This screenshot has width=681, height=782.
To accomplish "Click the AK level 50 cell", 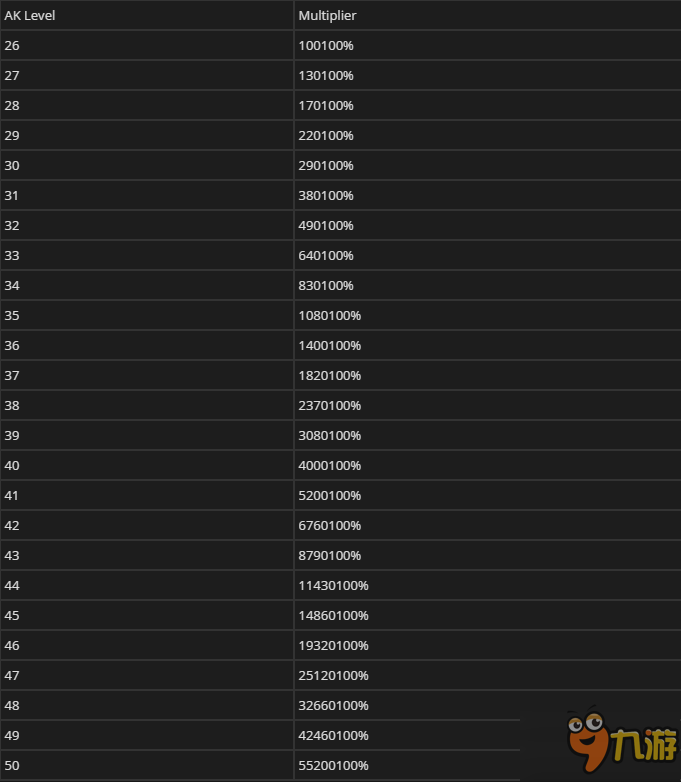I will pyautogui.click(x=147, y=765).
